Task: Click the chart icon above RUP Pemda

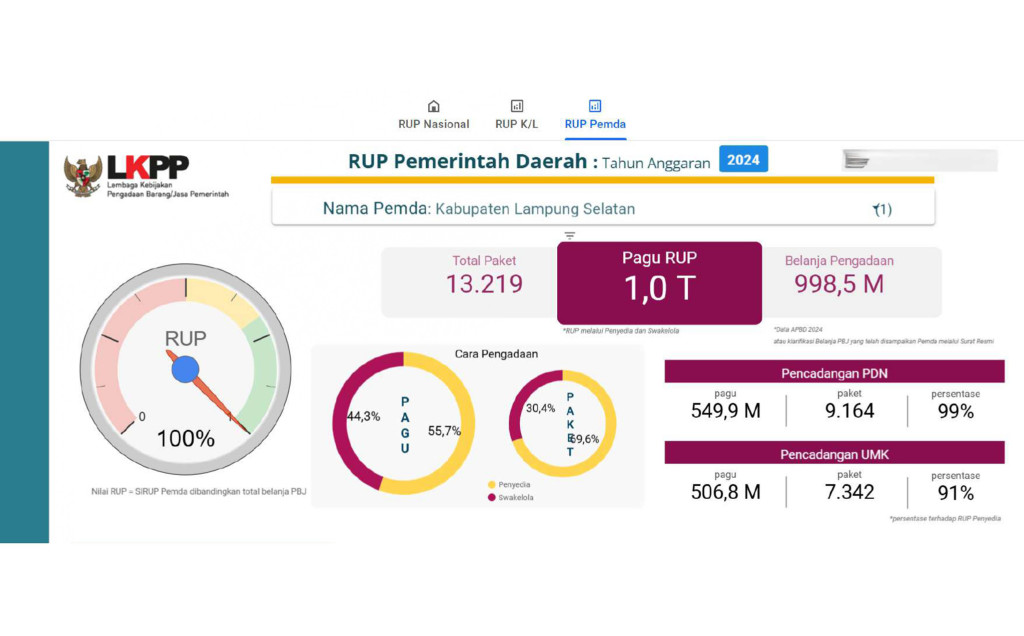Action: (595, 106)
